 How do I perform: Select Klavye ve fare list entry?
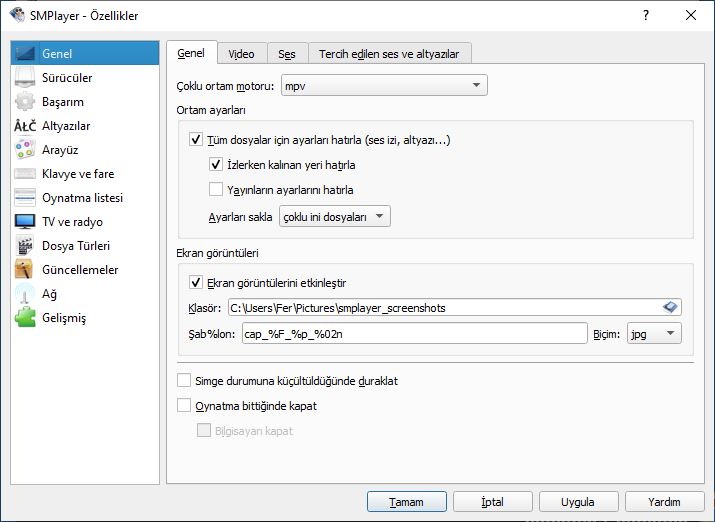(x=78, y=174)
